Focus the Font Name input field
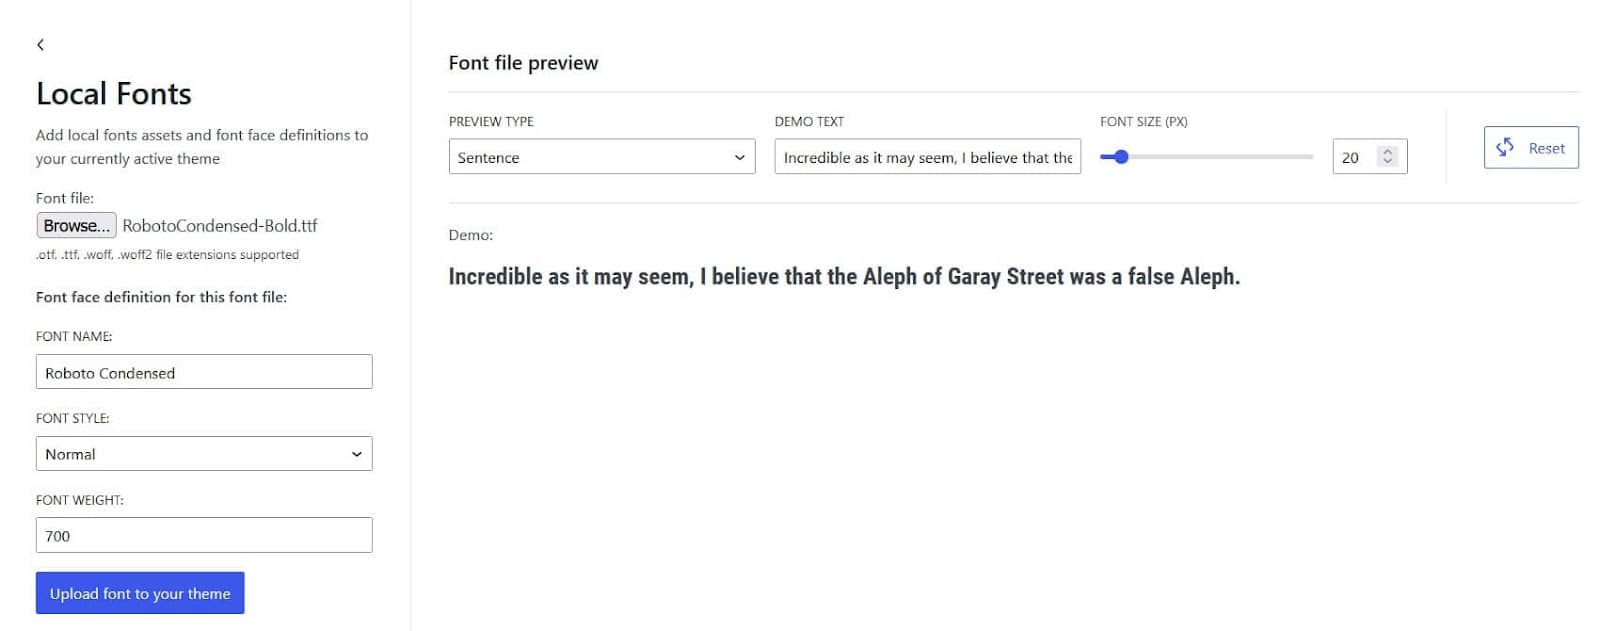This screenshot has width=1600, height=631. [204, 372]
